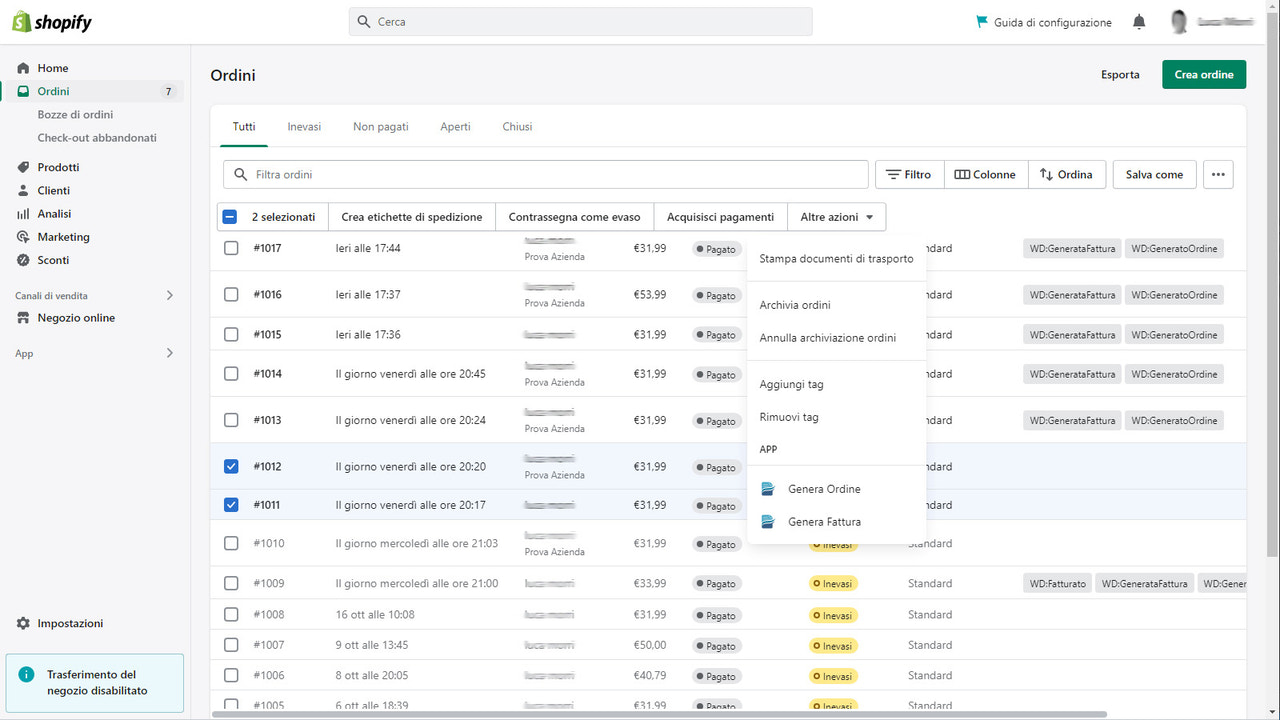Click Acquisisci pagamenti button
The width and height of the screenshot is (1280, 720).
(721, 217)
